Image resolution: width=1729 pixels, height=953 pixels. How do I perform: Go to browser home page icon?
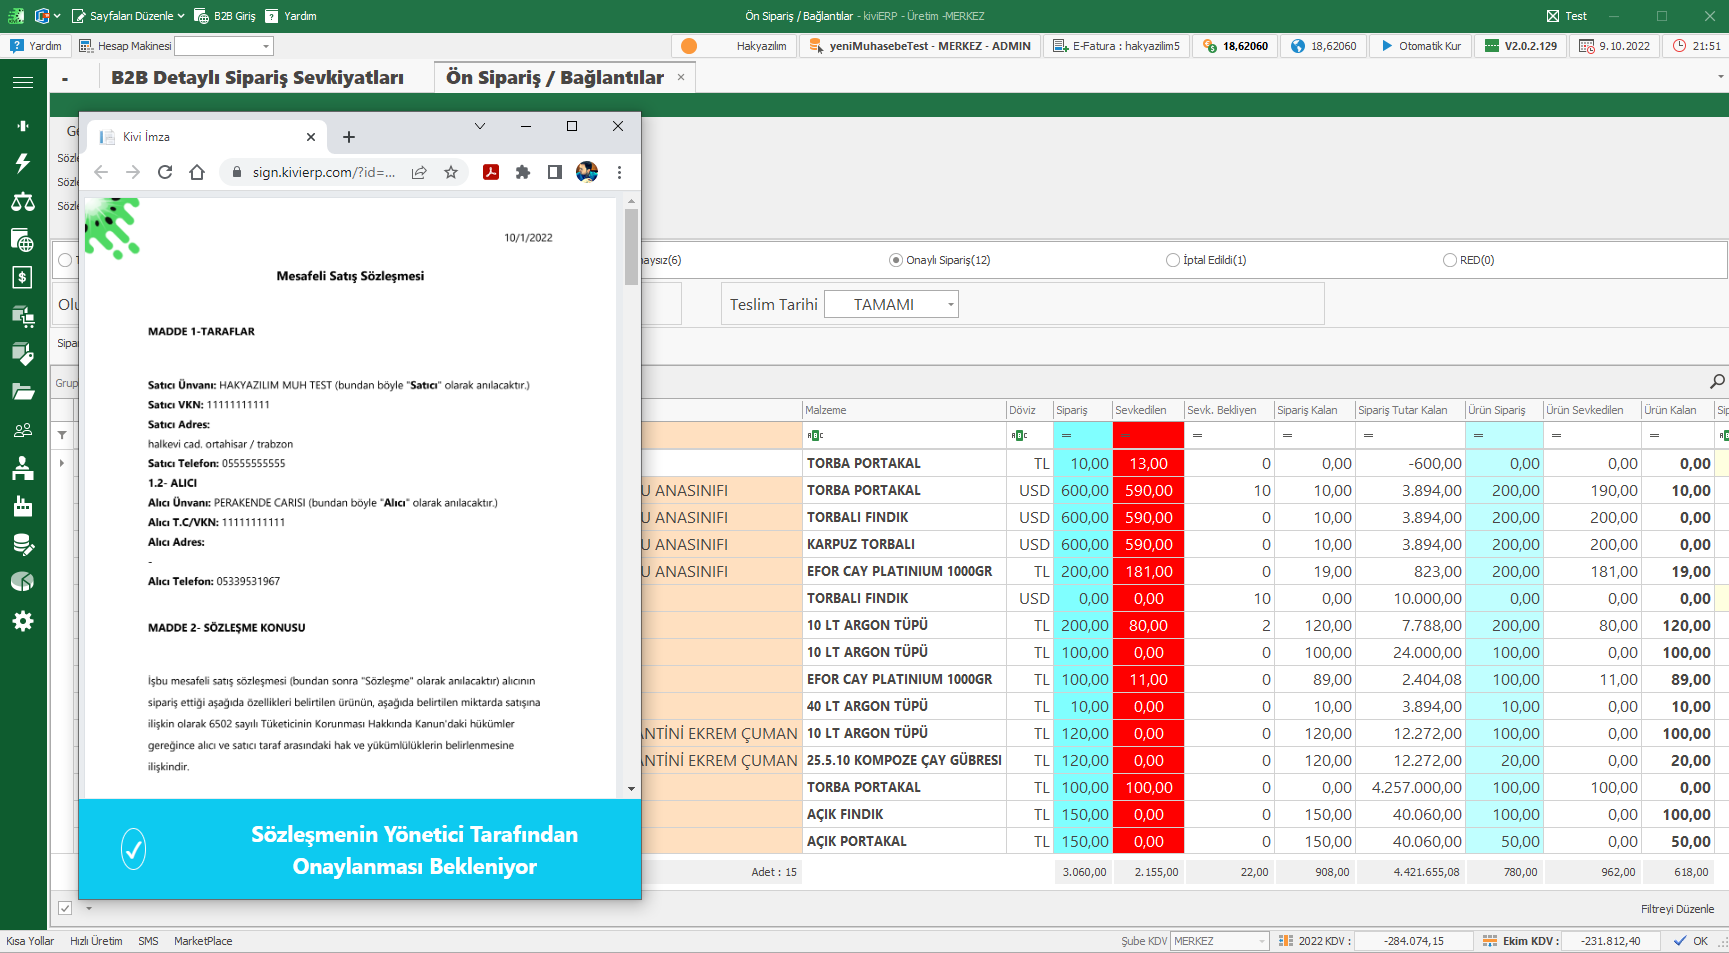pos(197,172)
